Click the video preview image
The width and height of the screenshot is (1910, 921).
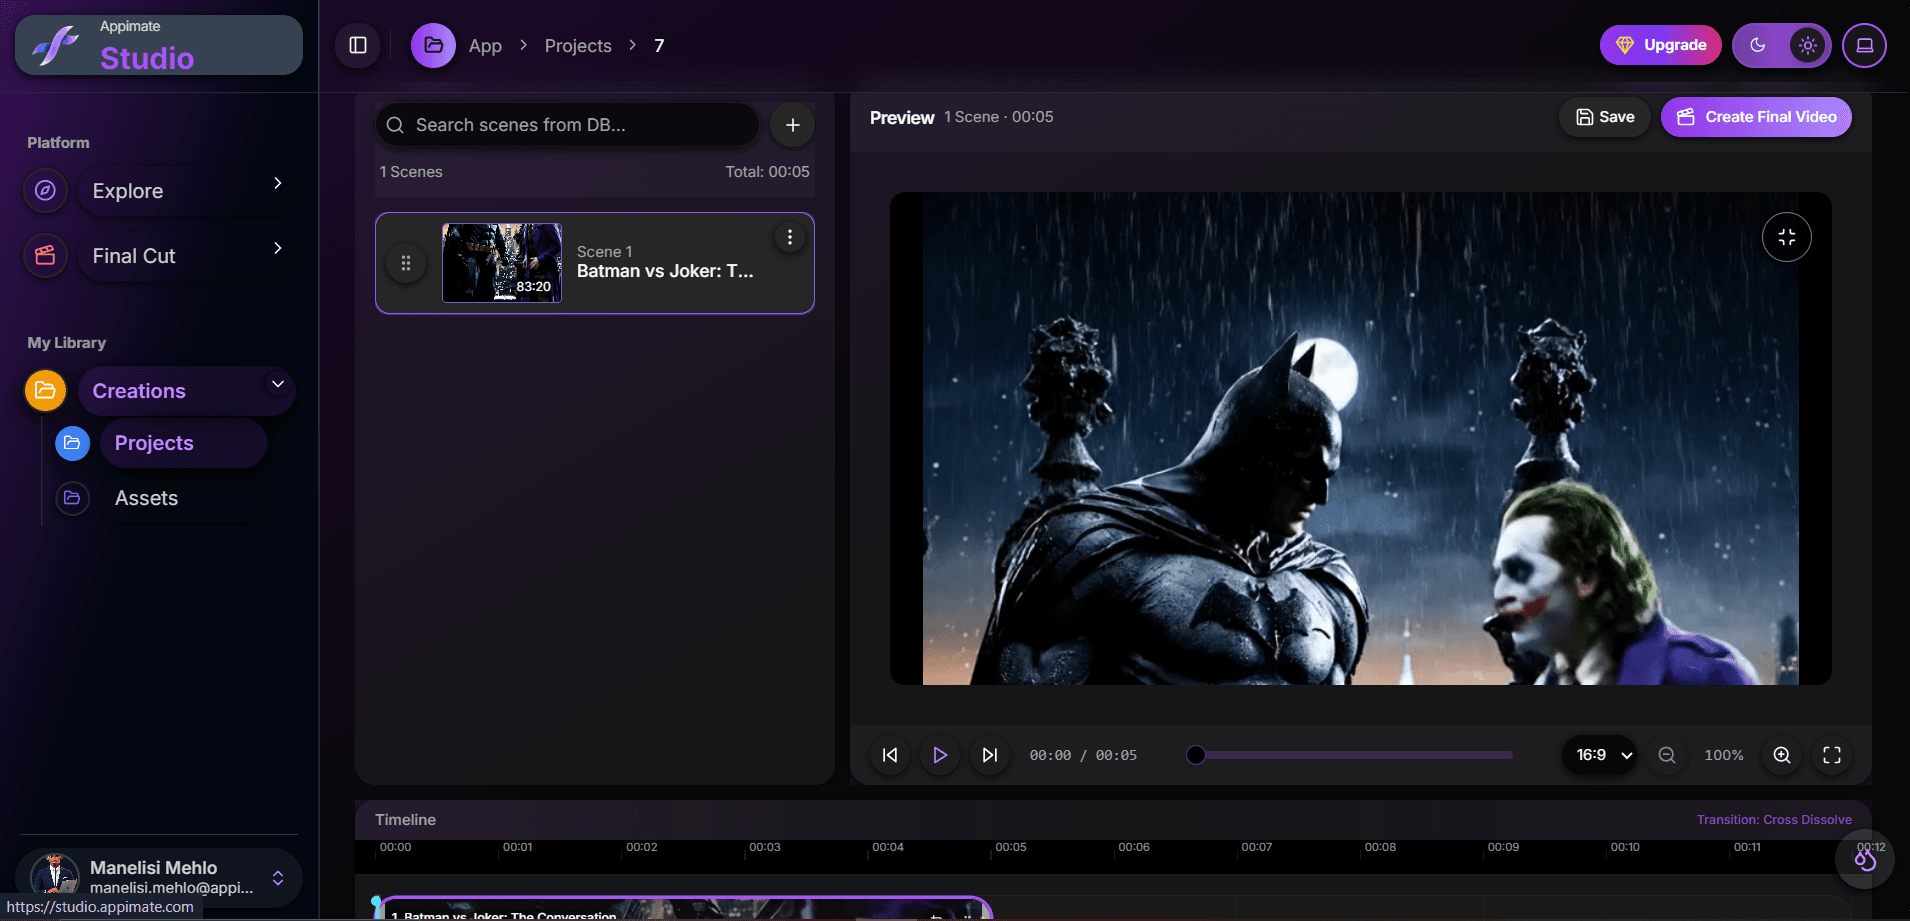[x=1360, y=439]
